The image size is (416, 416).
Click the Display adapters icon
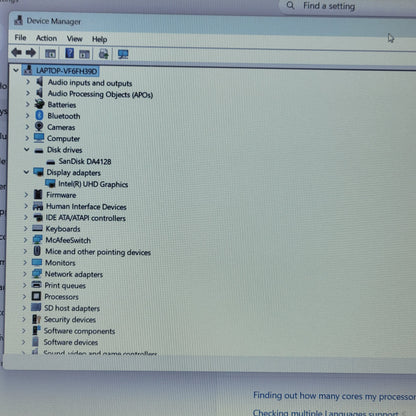38,172
